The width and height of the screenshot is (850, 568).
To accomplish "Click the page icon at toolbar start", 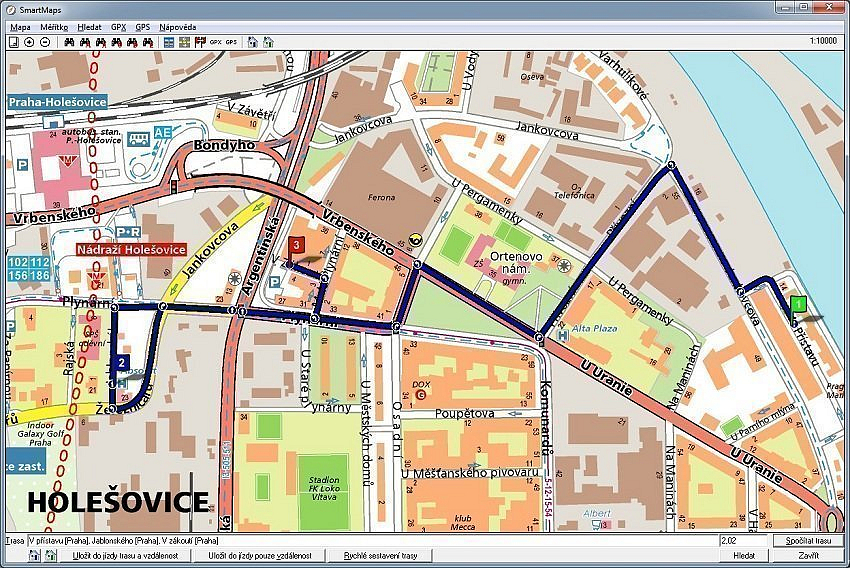I will pos(13,42).
